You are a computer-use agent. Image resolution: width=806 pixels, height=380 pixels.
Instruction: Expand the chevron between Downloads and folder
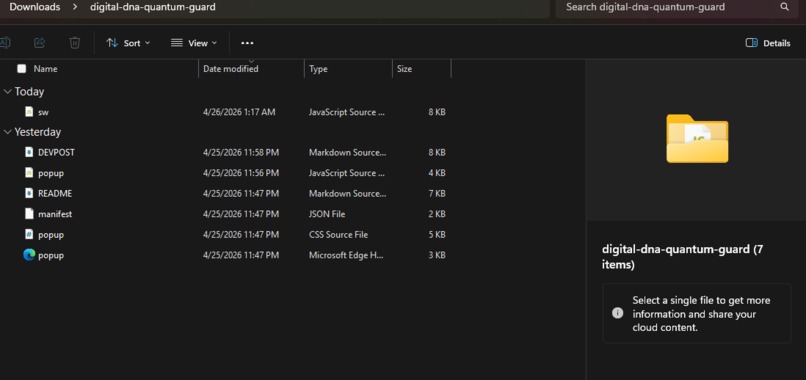click(75, 7)
